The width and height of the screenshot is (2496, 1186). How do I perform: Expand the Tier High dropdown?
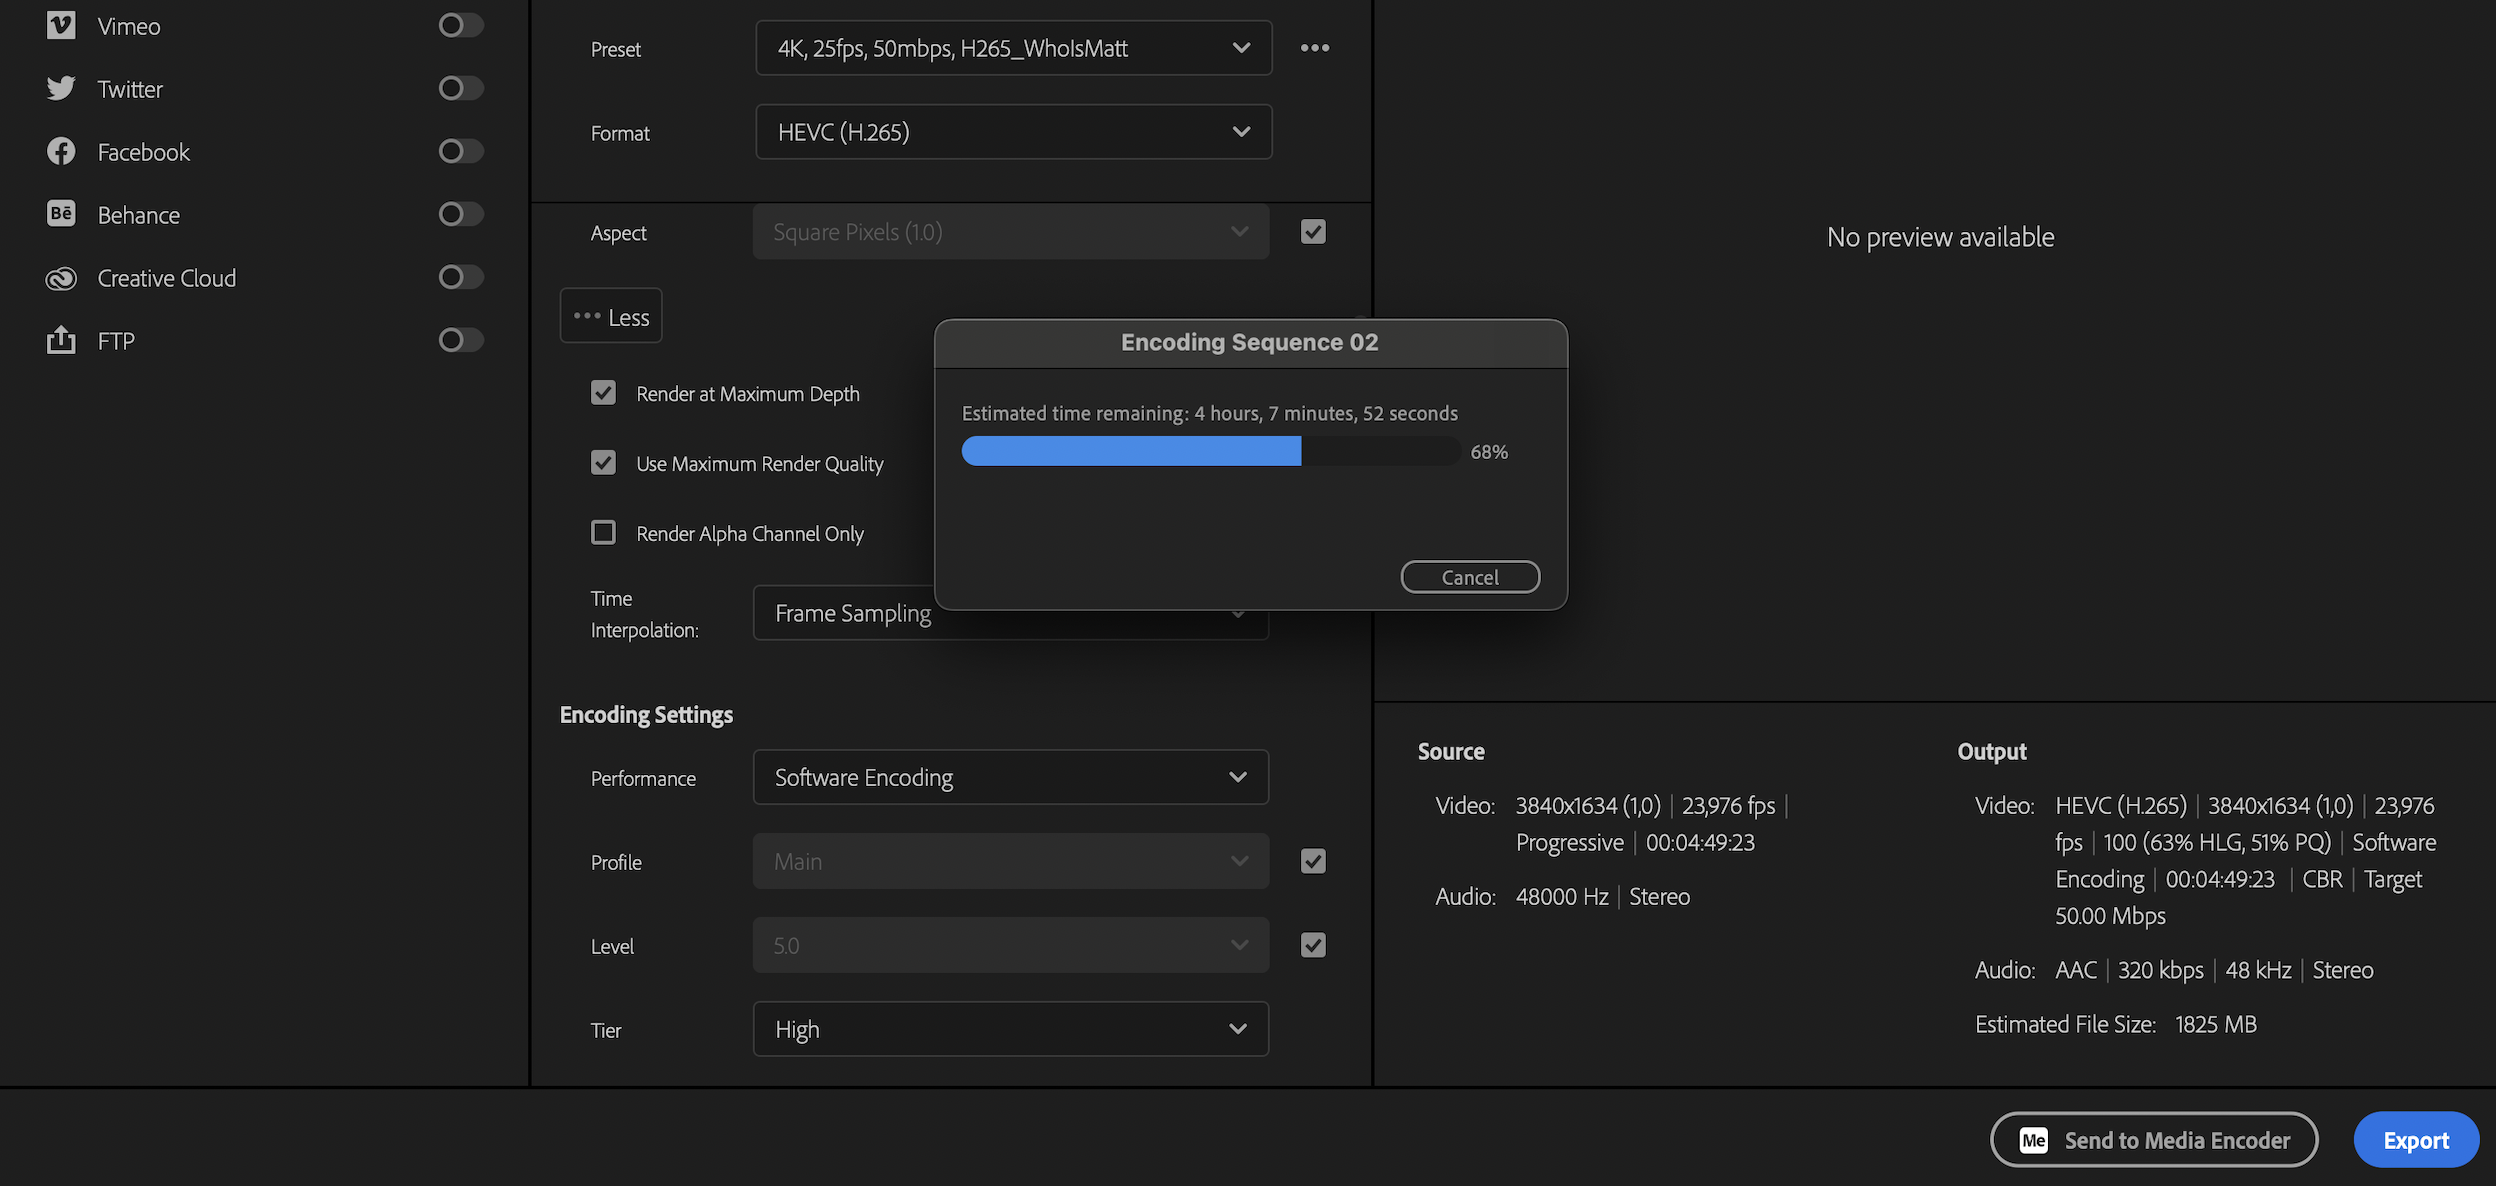(1009, 1027)
